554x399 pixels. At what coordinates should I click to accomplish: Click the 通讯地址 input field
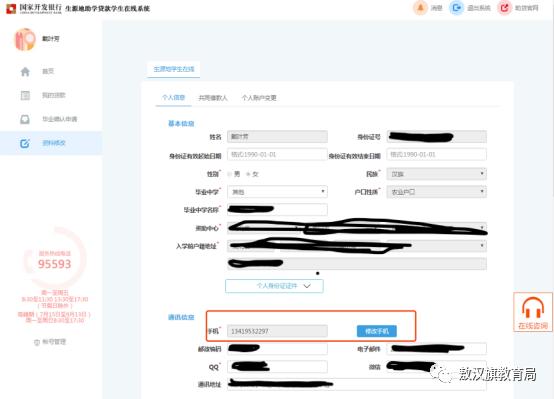(x=357, y=385)
